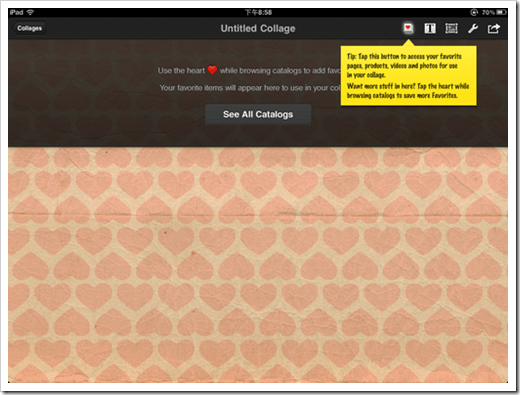The height and width of the screenshot is (395, 520).
Task: Tap the share export icon
Action: tap(494, 29)
